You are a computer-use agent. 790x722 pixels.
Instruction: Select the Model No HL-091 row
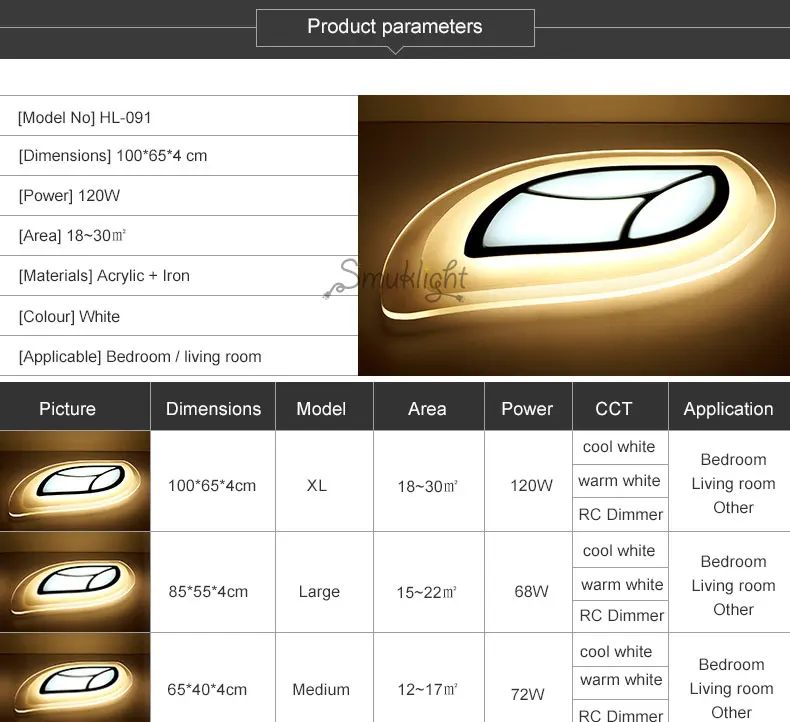pyautogui.click(x=179, y=116)
